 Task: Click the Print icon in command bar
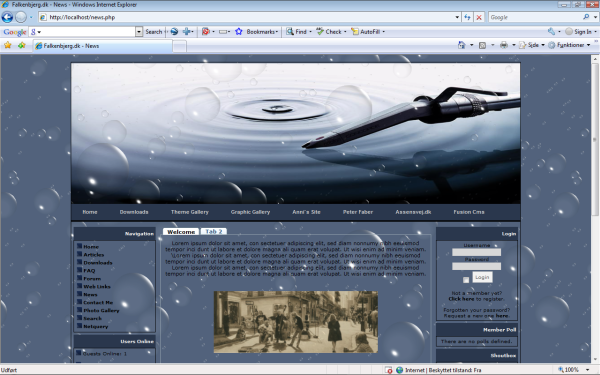pyautogui.click(x=504, y=45)
